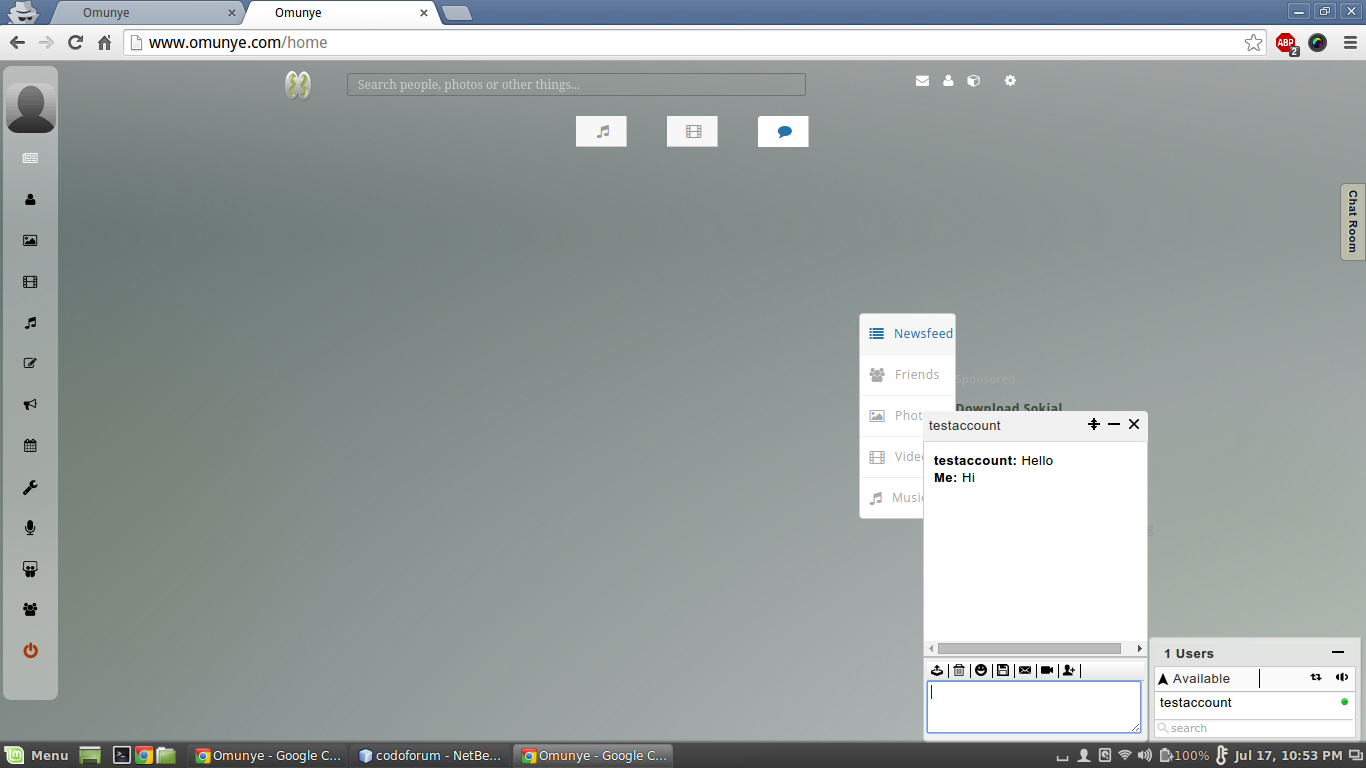Select testaccount in the users list

[x=1255, y=703]
